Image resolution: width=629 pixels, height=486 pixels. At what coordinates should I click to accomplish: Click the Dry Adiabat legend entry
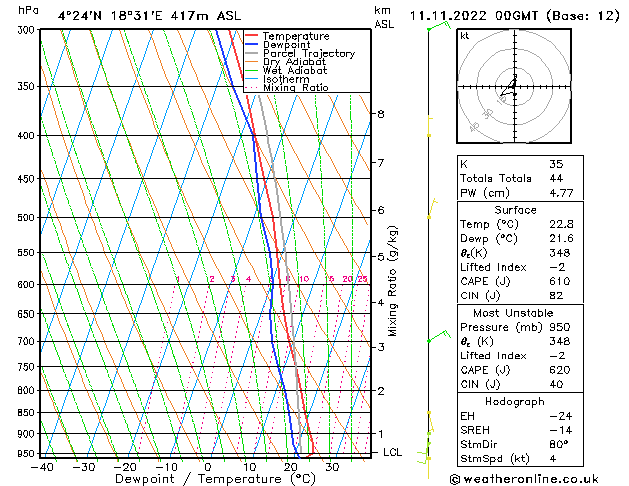coord(294,62)
